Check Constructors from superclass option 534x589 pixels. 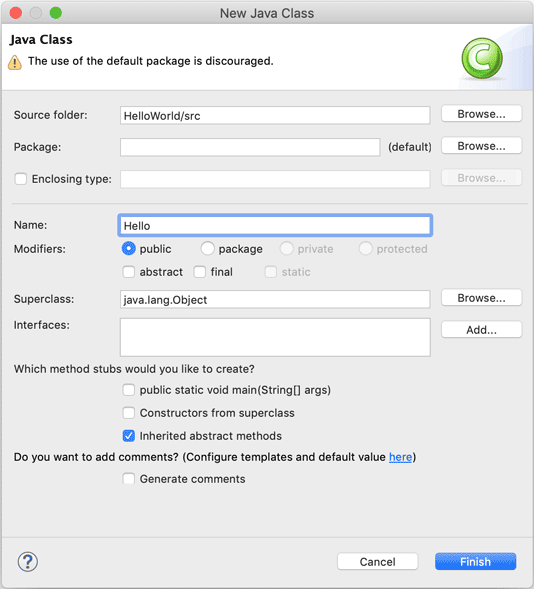tap(129, 413)
